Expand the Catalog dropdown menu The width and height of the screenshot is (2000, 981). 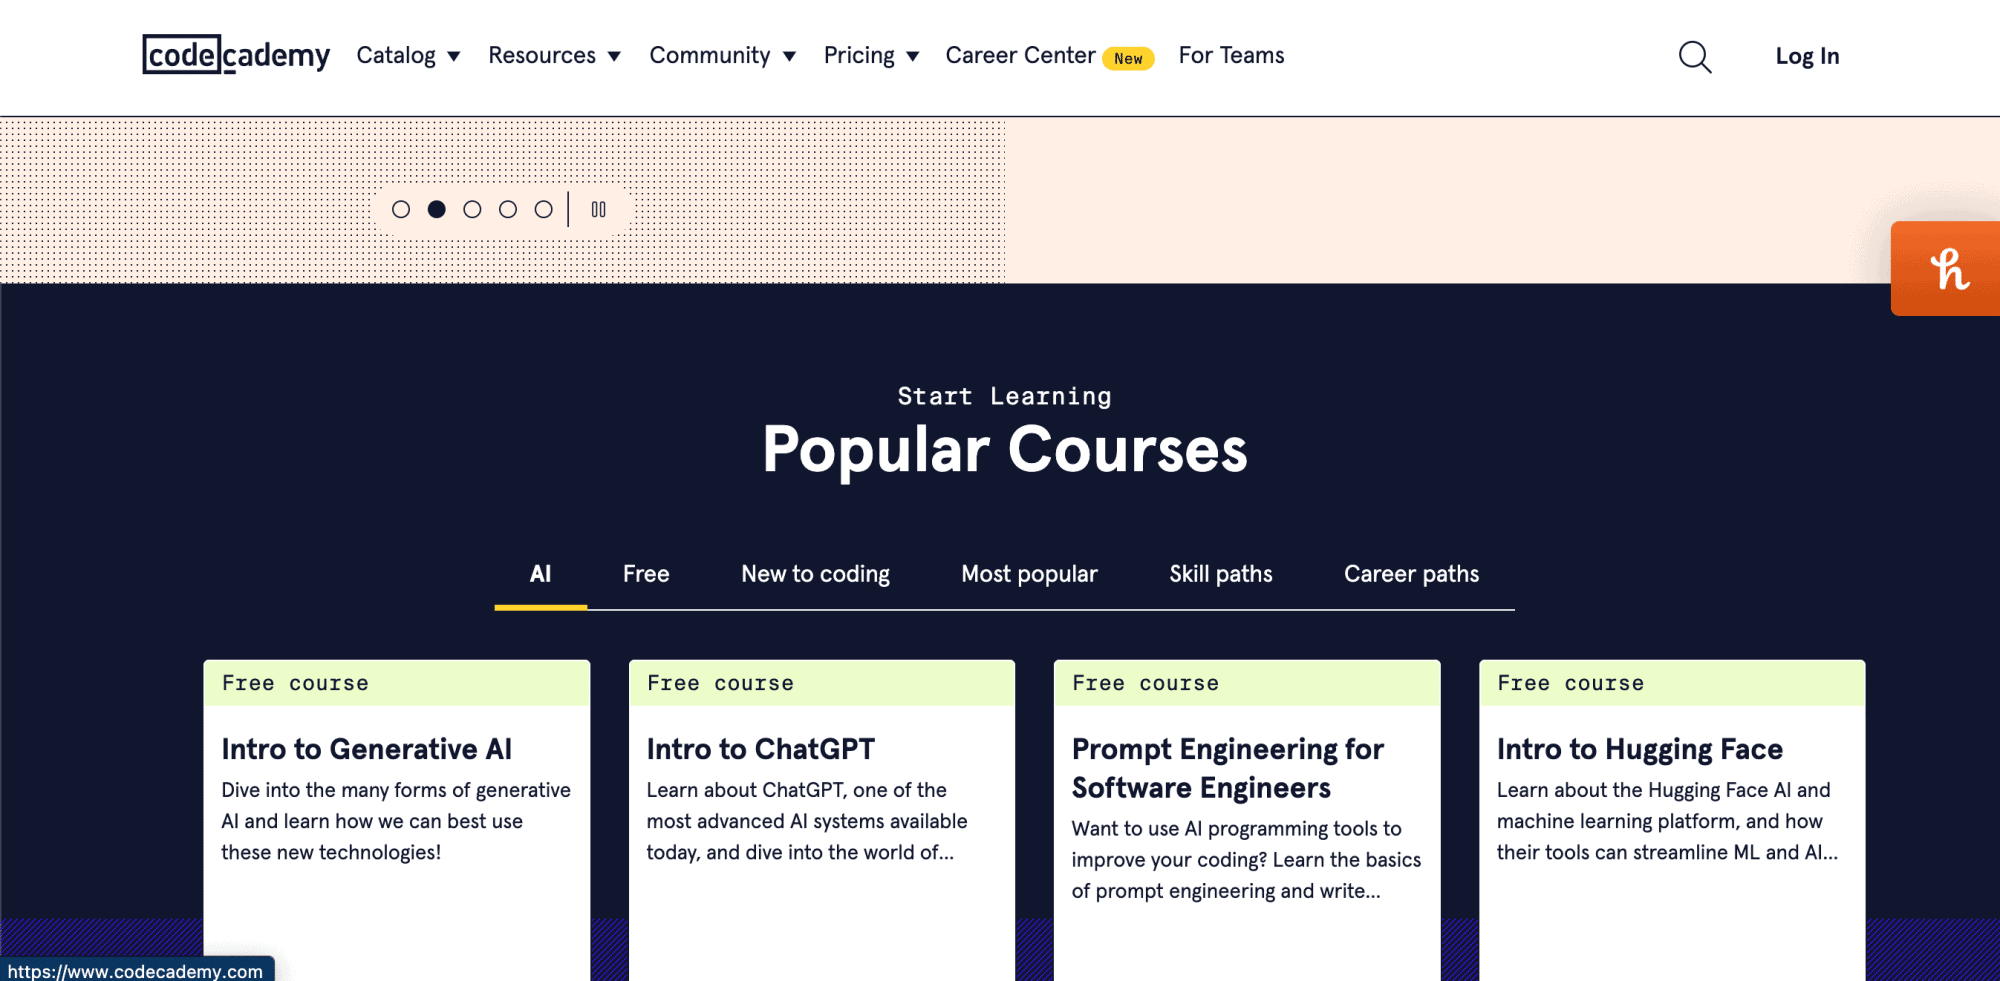coord(408,55)
